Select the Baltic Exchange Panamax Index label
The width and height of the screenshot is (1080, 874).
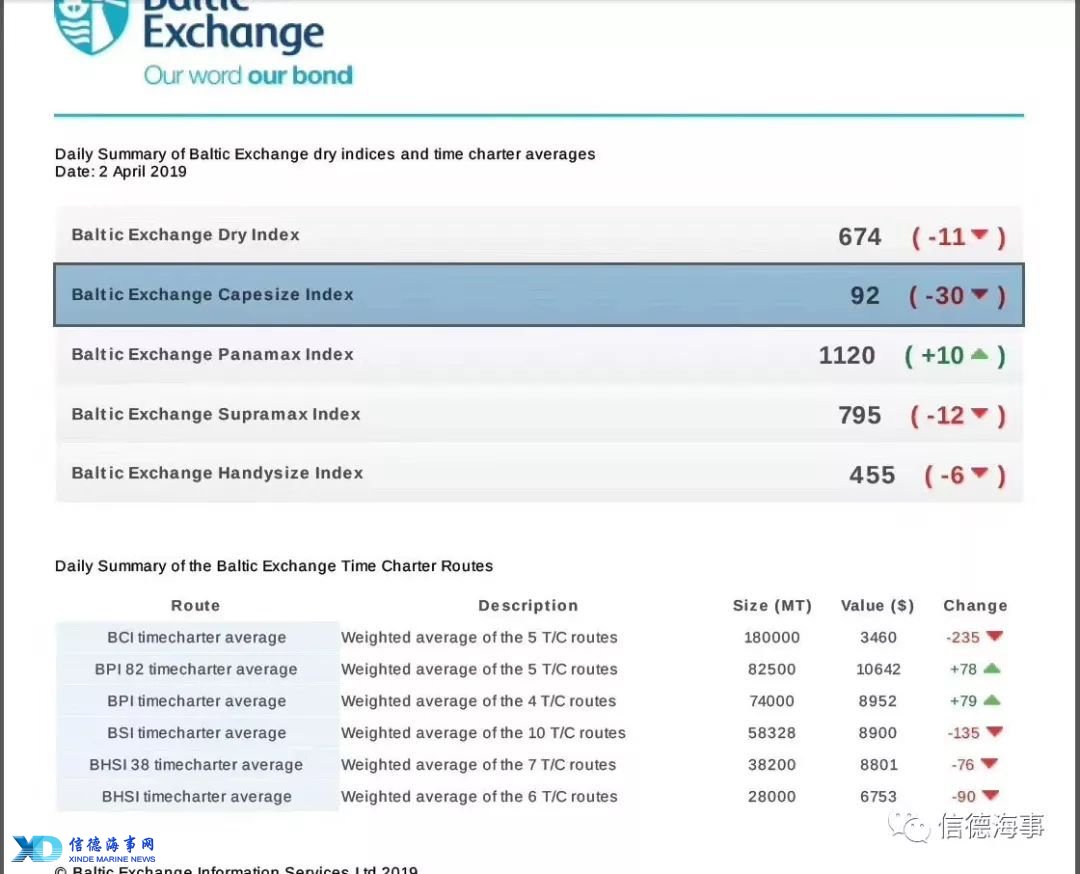tap(212, 354)
